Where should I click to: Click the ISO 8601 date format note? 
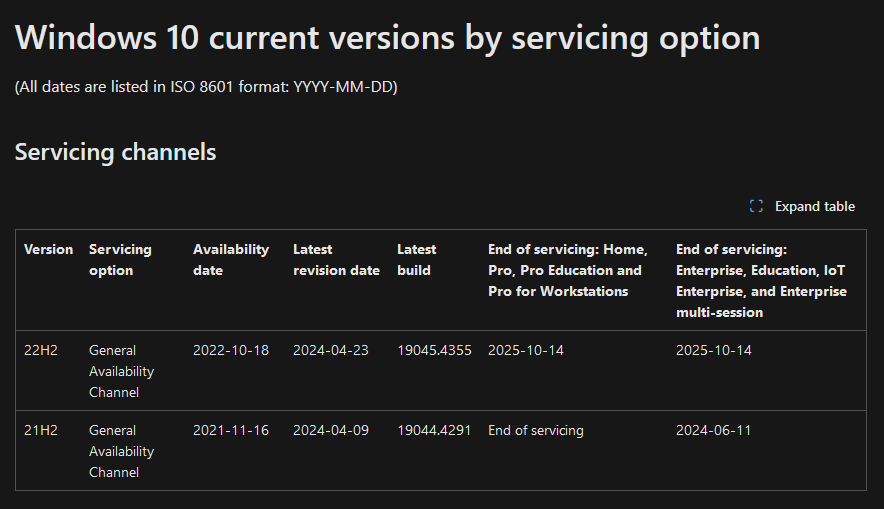pos(206,87)
